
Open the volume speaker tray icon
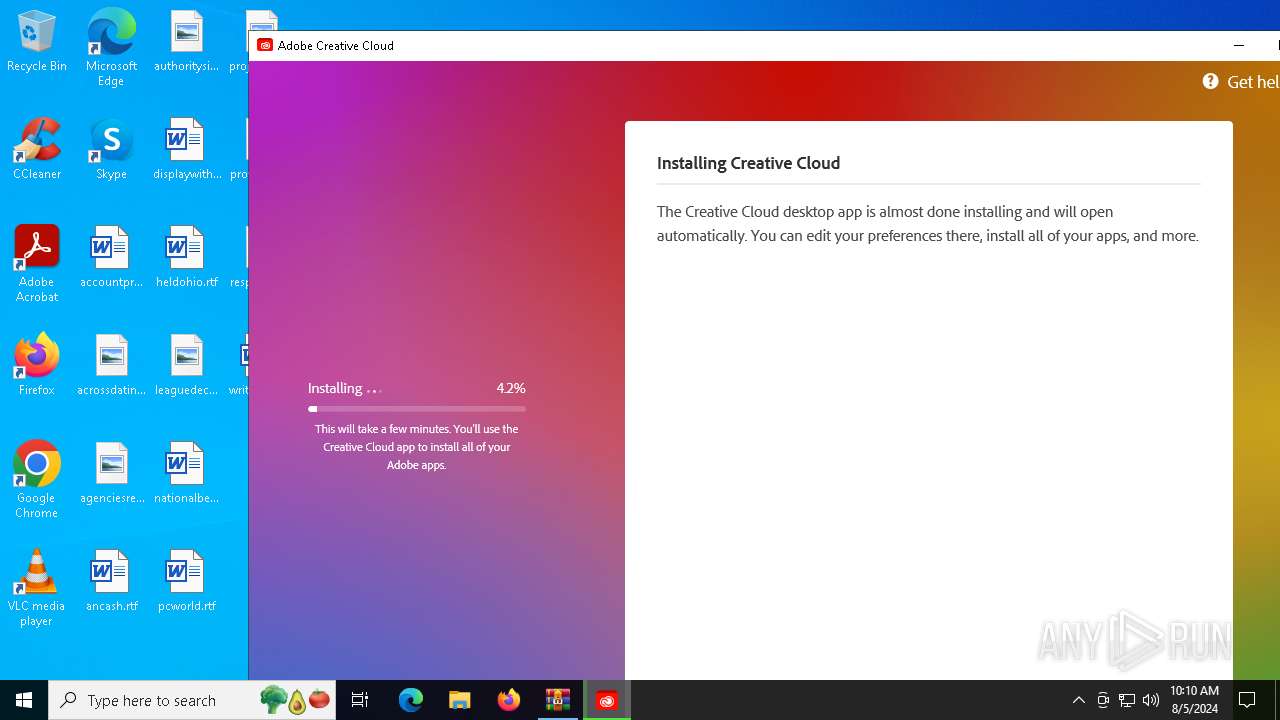(1151, 700)
